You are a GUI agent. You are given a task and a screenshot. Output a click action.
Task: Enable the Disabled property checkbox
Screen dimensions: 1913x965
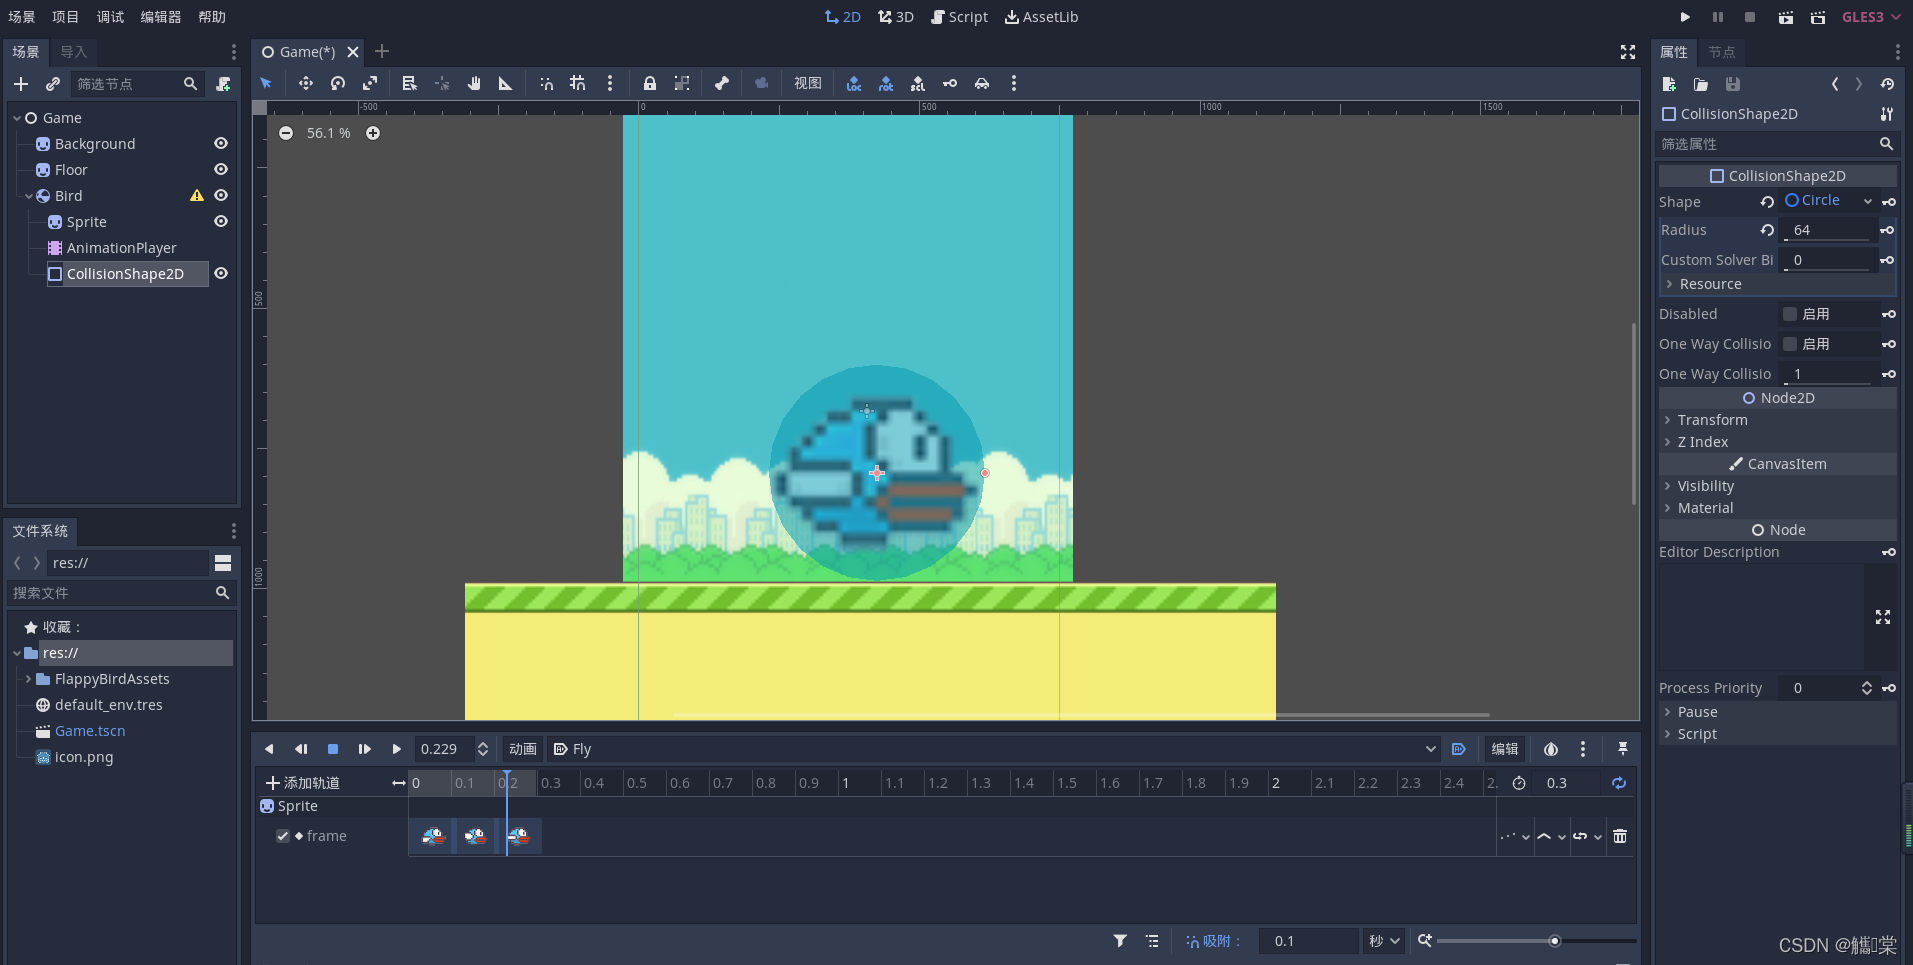pyautogui.click(x=1790, y=314)
